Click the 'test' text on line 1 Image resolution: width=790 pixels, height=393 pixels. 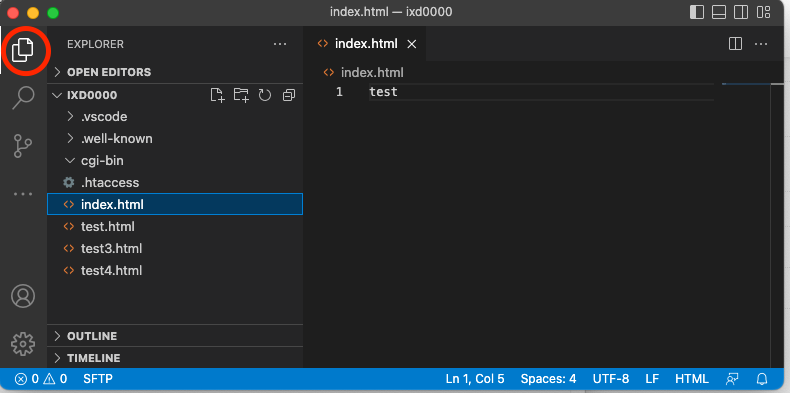383,92
